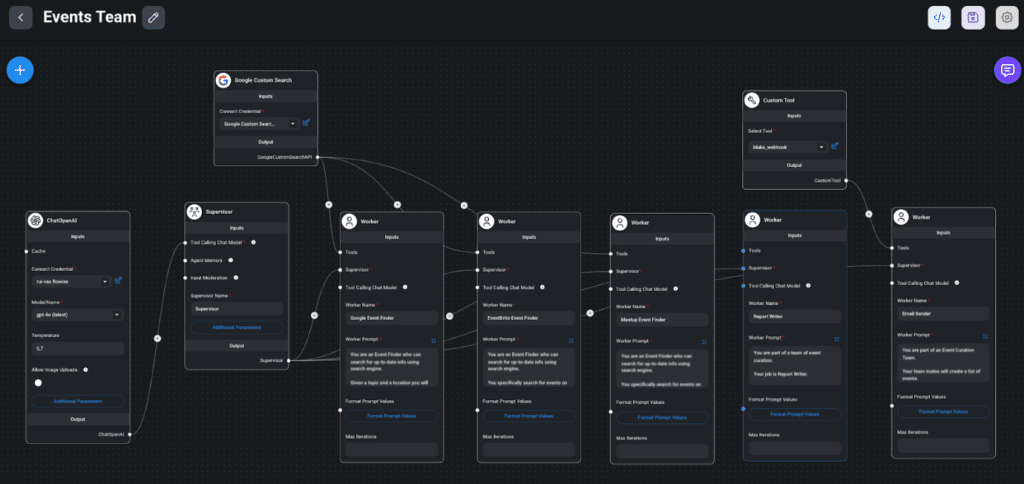Expand Meetup Event Finder worker prompt
Image resolution: width=1024 pixels, height=484 pixels.
coord(704,342)
